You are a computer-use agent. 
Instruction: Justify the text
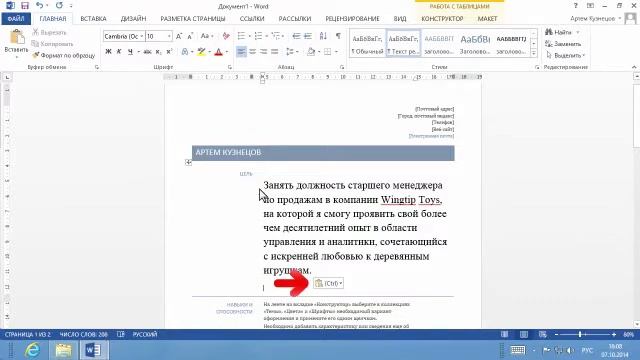click(x=275, y=52)
